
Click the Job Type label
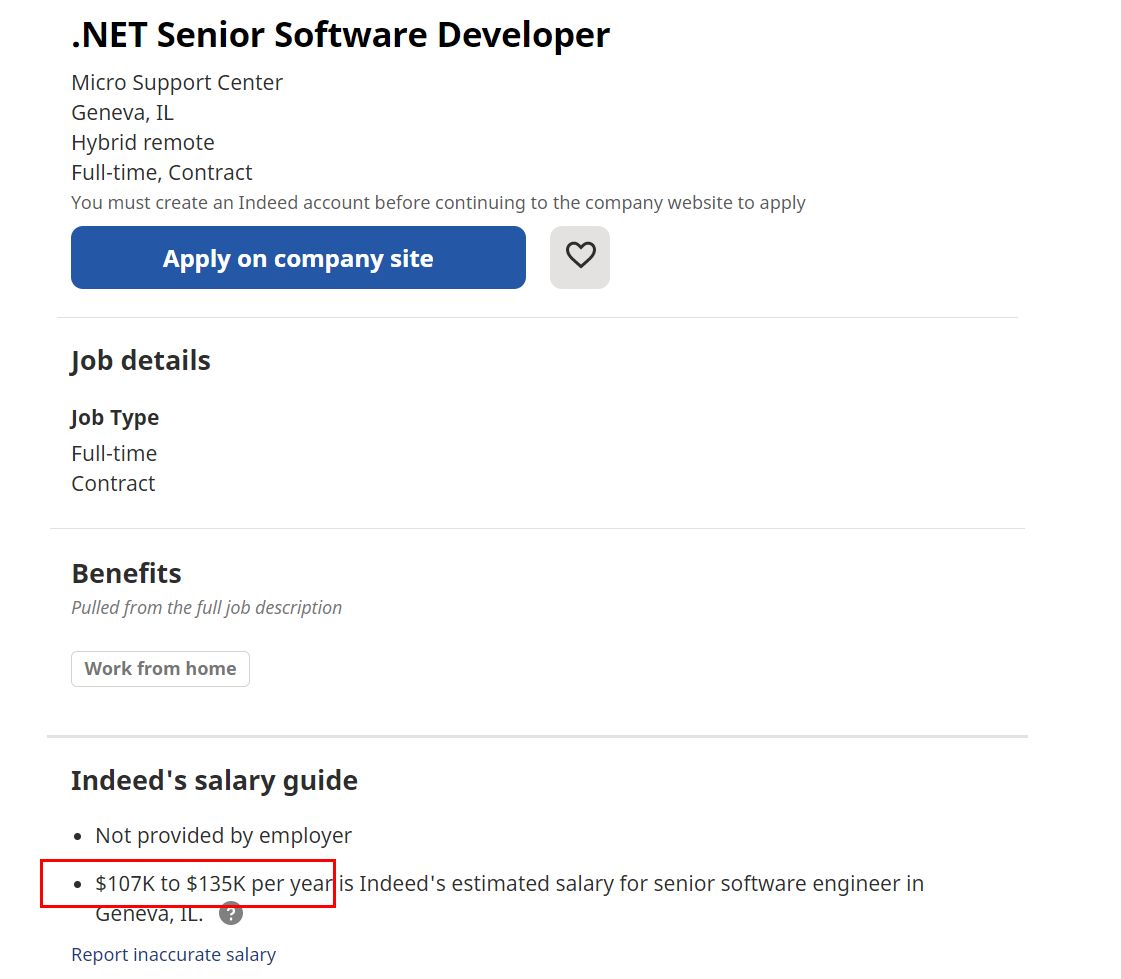pos(115,418)
